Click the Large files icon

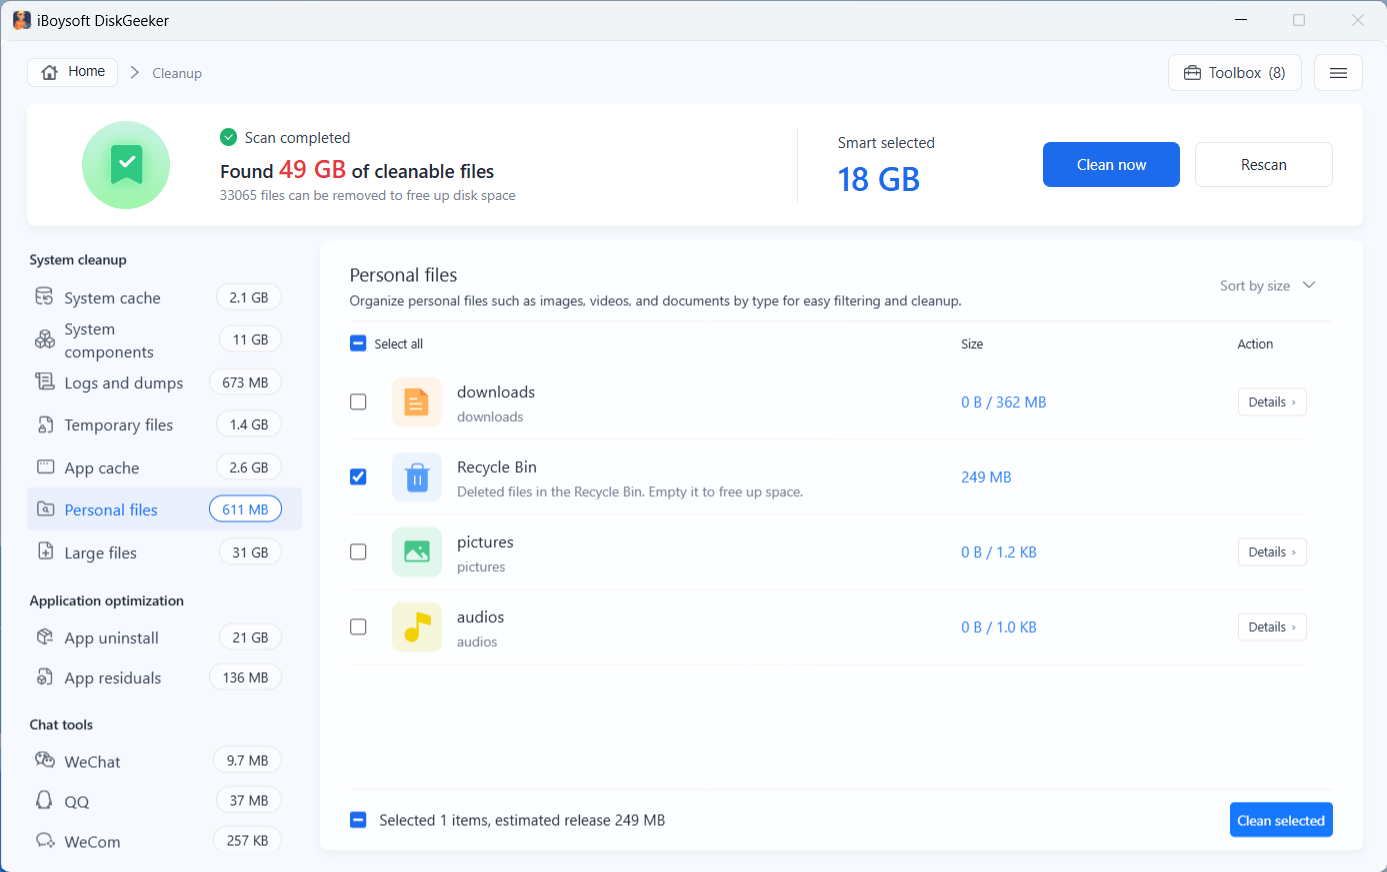pos(45,552)
